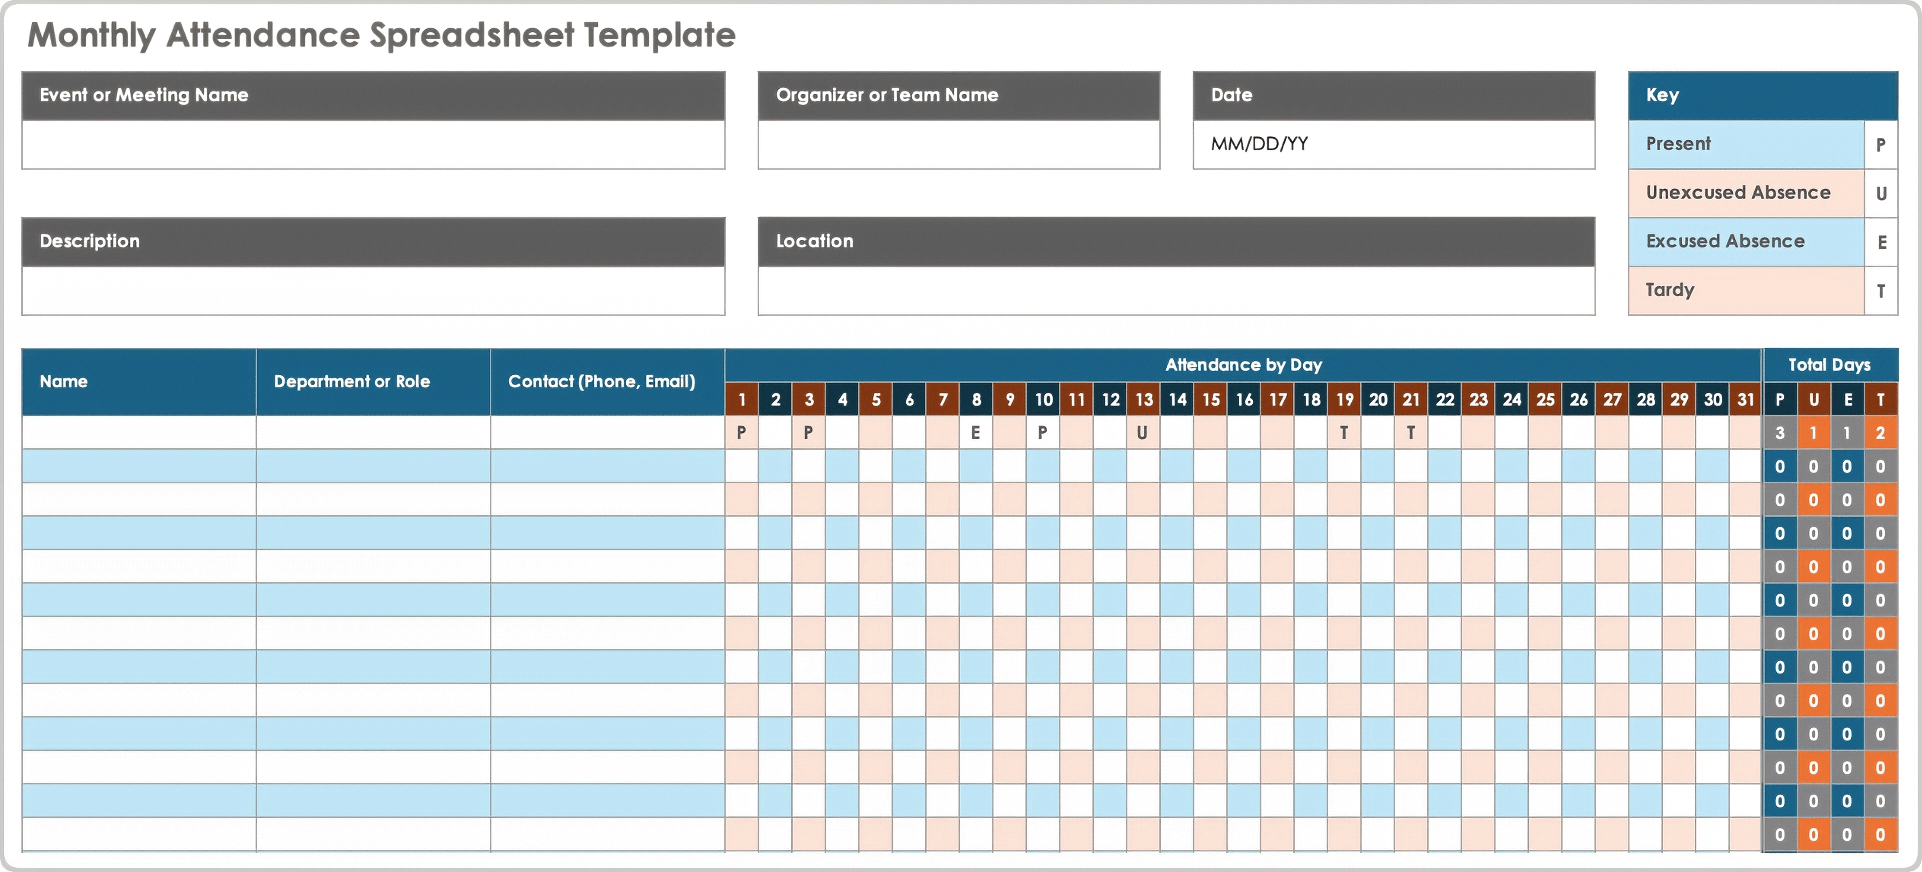Select the Department or Role column header
The height and width of the screenshot is (872, 1922).
tap(372, 382)
